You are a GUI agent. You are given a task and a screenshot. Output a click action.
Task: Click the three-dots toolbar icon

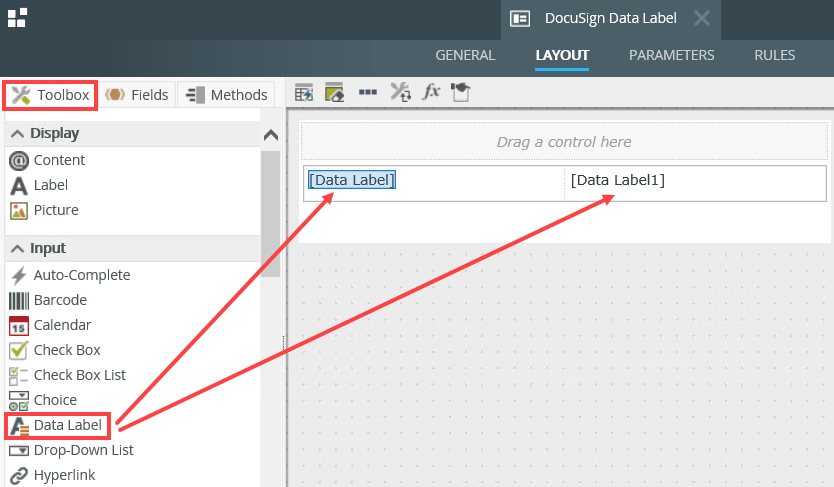[x=368, y=93]
